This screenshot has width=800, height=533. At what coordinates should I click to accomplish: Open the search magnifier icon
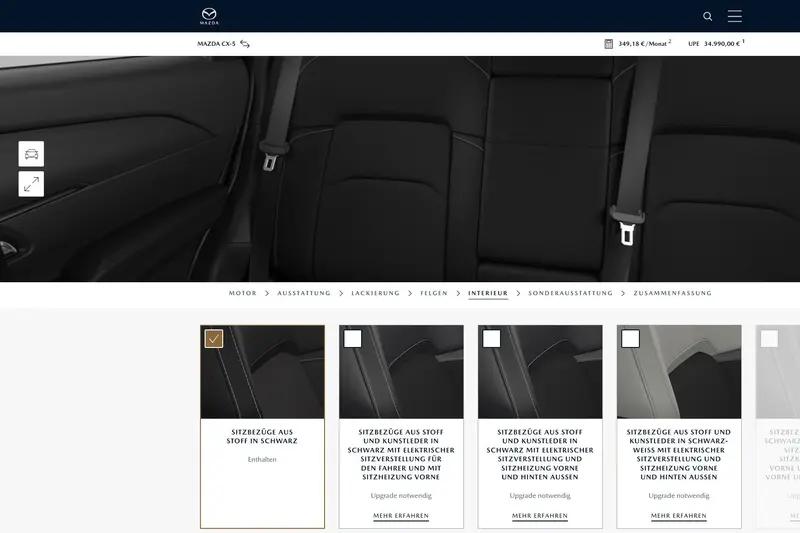(x=708, y=16)
